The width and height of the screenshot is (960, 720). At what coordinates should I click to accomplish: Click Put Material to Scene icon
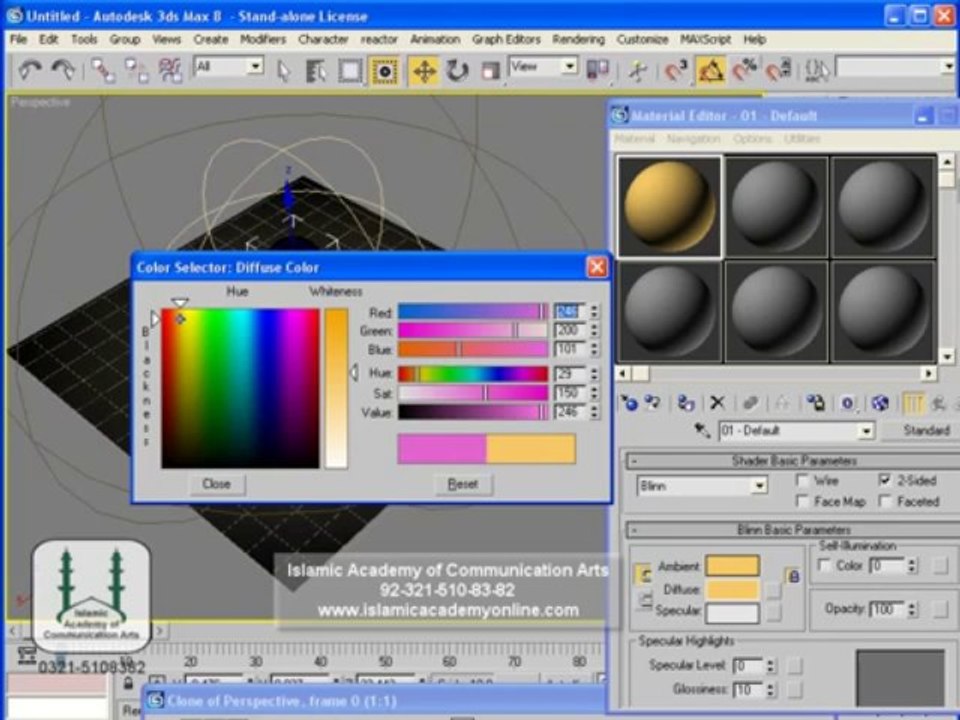tap(653, 403)
